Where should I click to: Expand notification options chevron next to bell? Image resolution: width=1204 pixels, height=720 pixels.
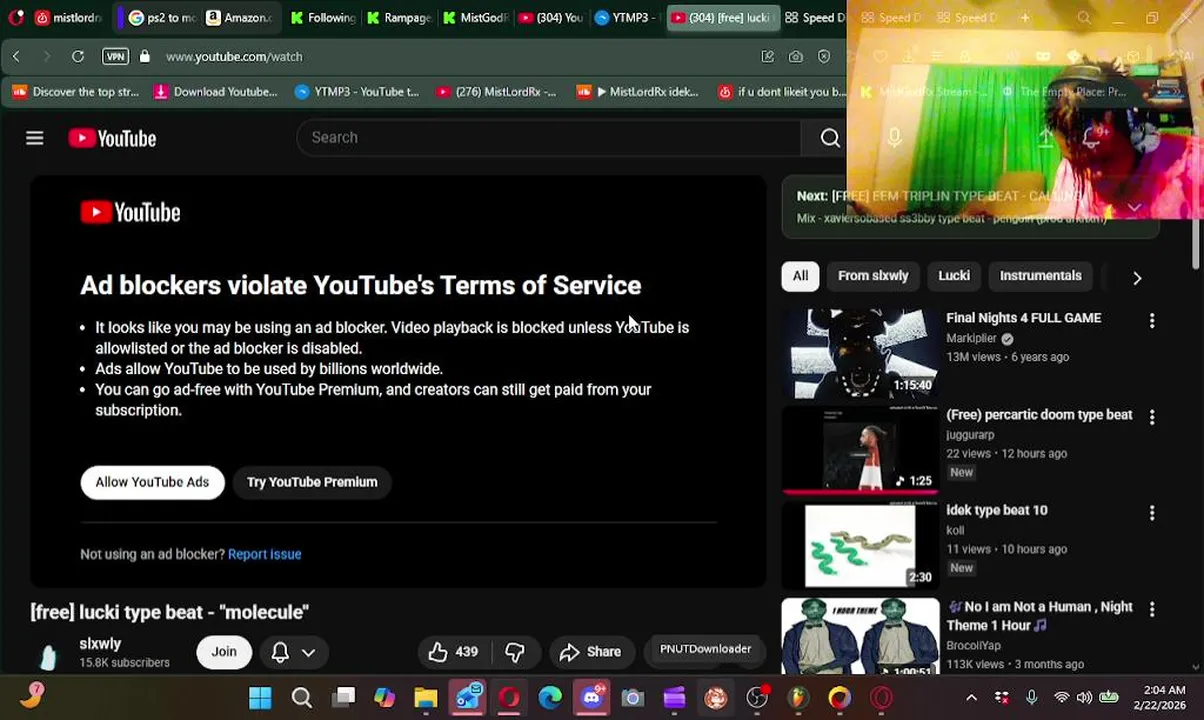308,652
